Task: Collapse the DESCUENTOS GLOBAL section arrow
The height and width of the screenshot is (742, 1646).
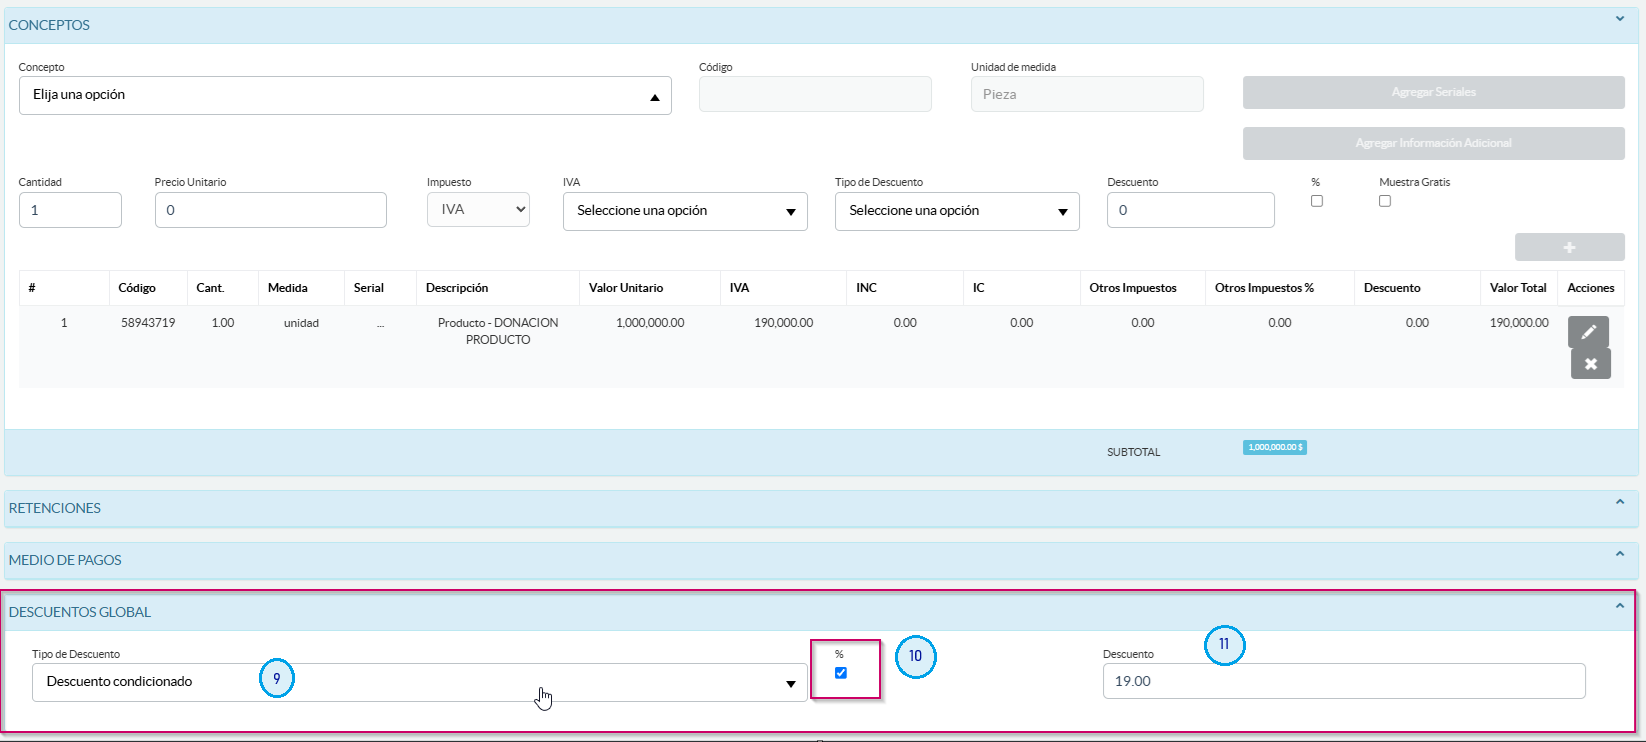Action: pyautogui.click(x=1620, y=606)
